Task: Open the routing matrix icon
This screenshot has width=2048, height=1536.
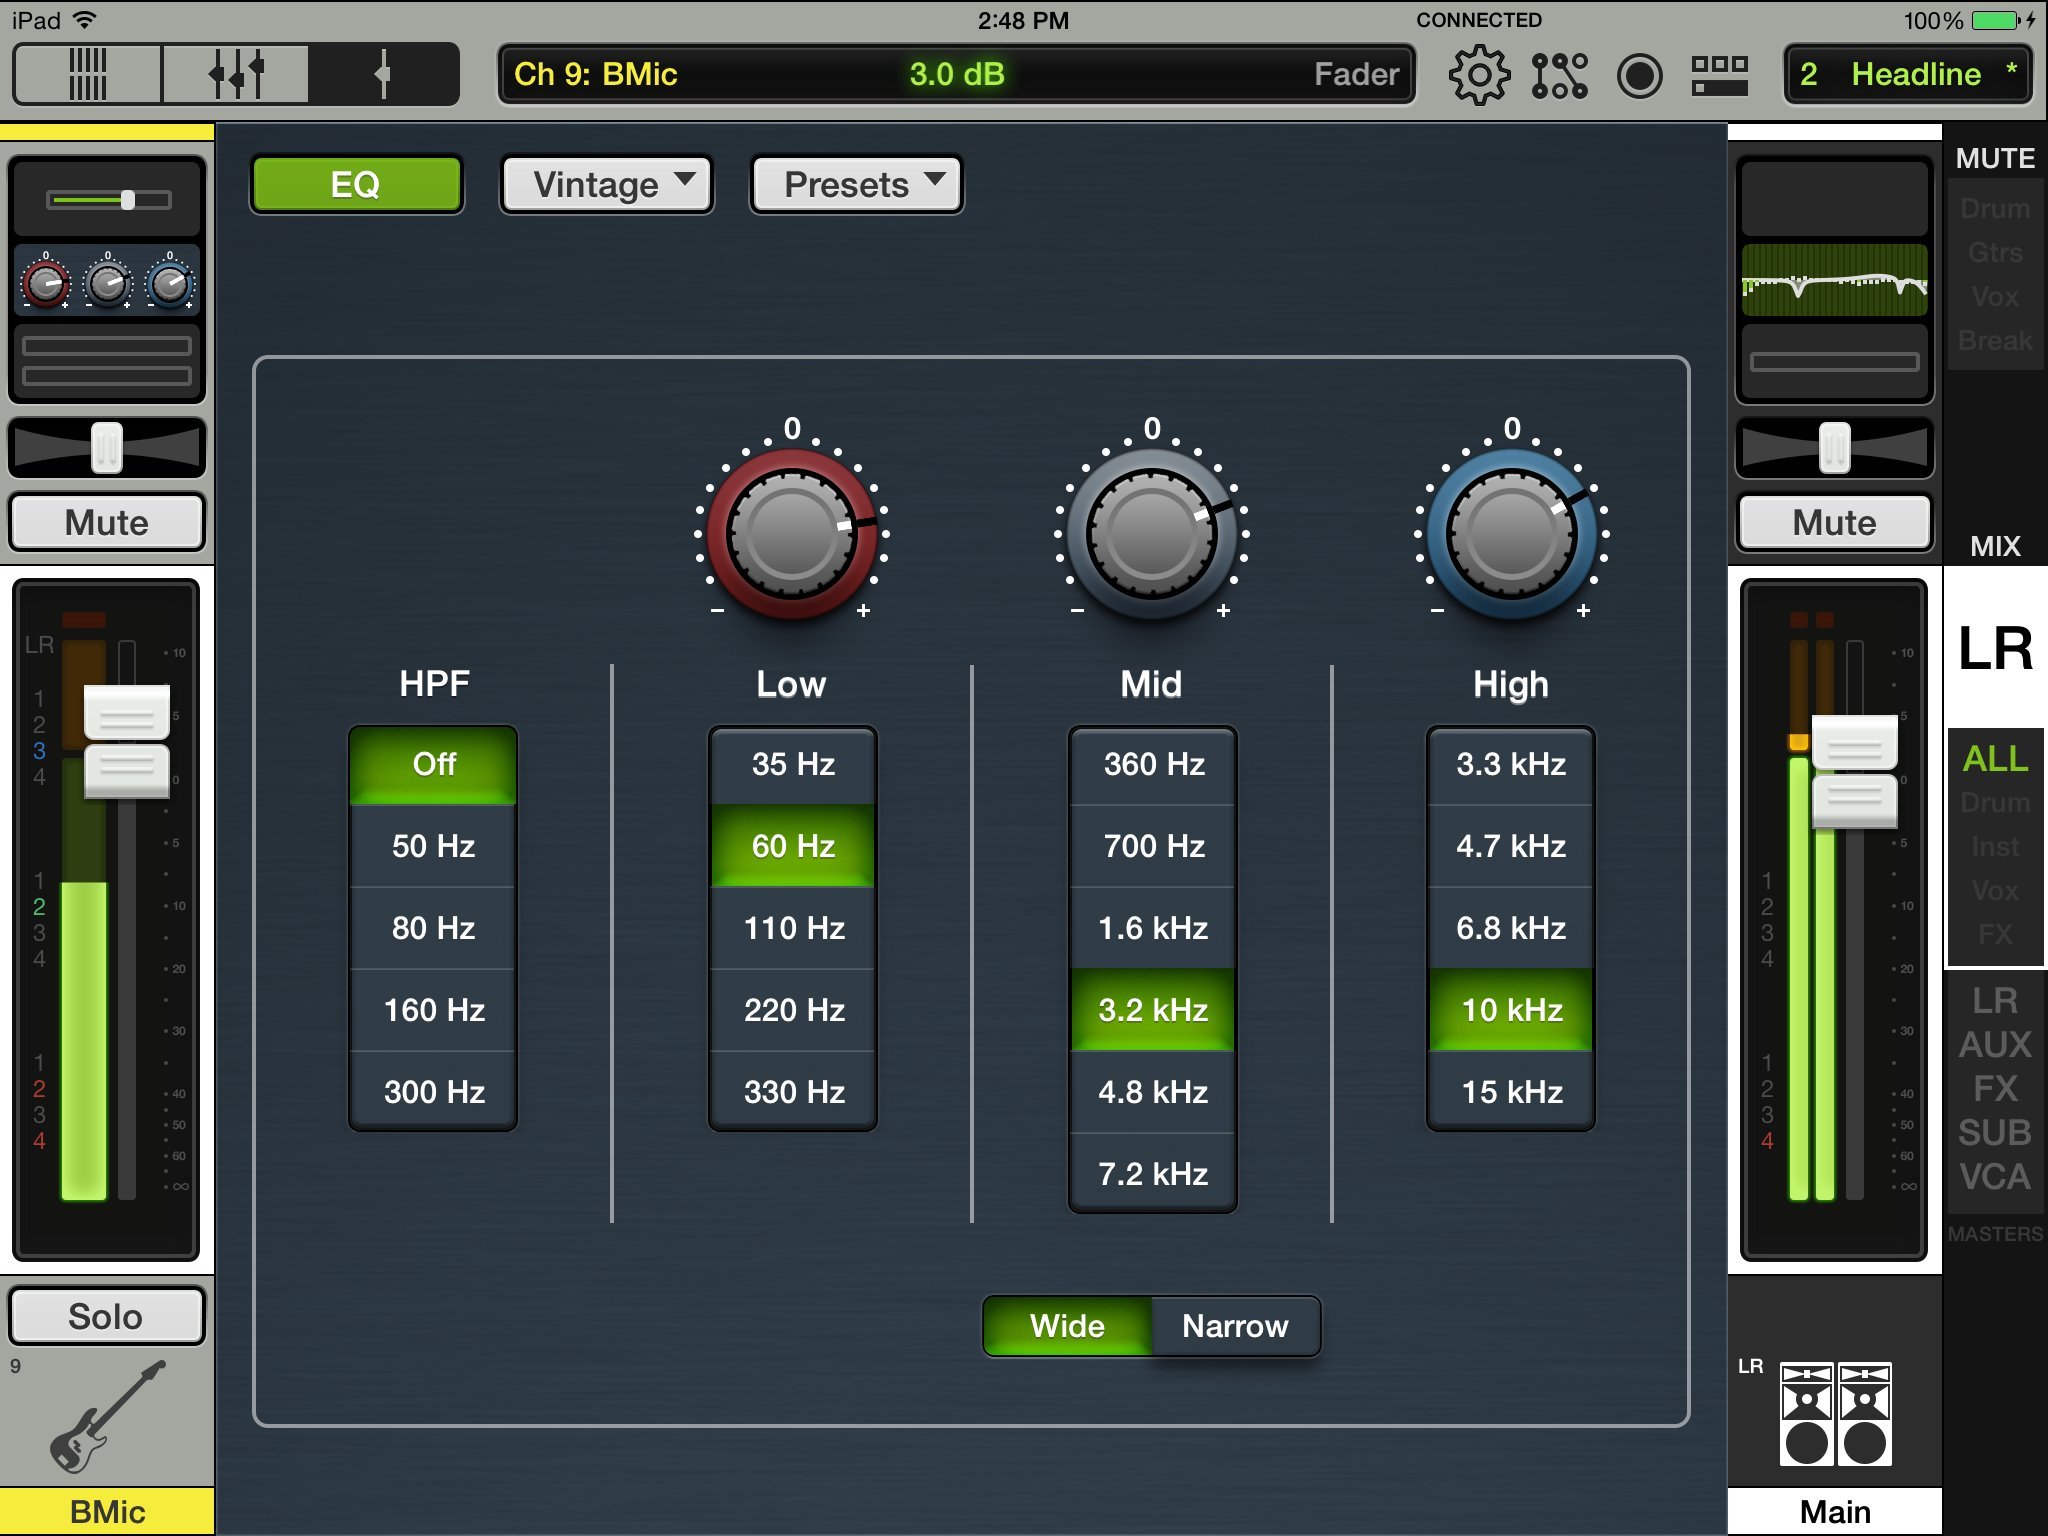Action: tap(1559, 75)
